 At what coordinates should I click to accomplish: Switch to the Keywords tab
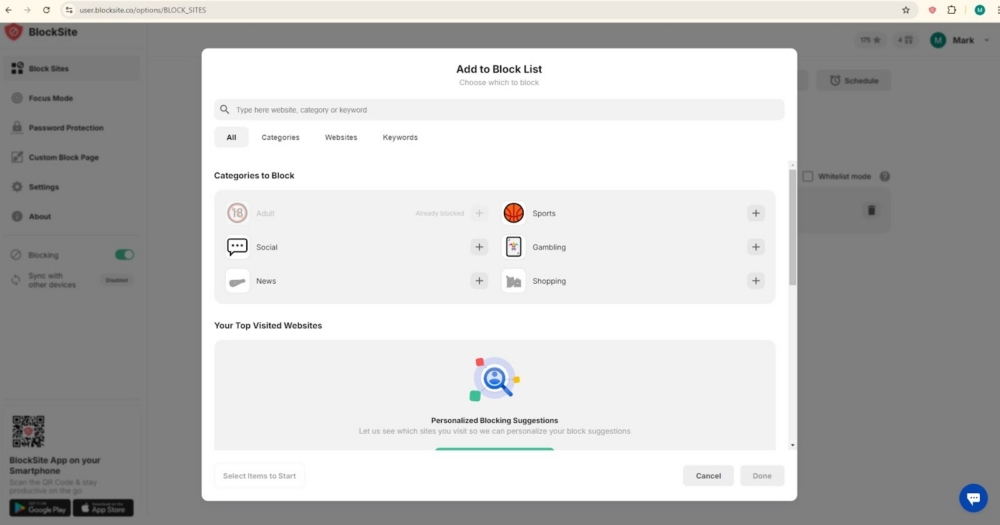click(400, 137)
